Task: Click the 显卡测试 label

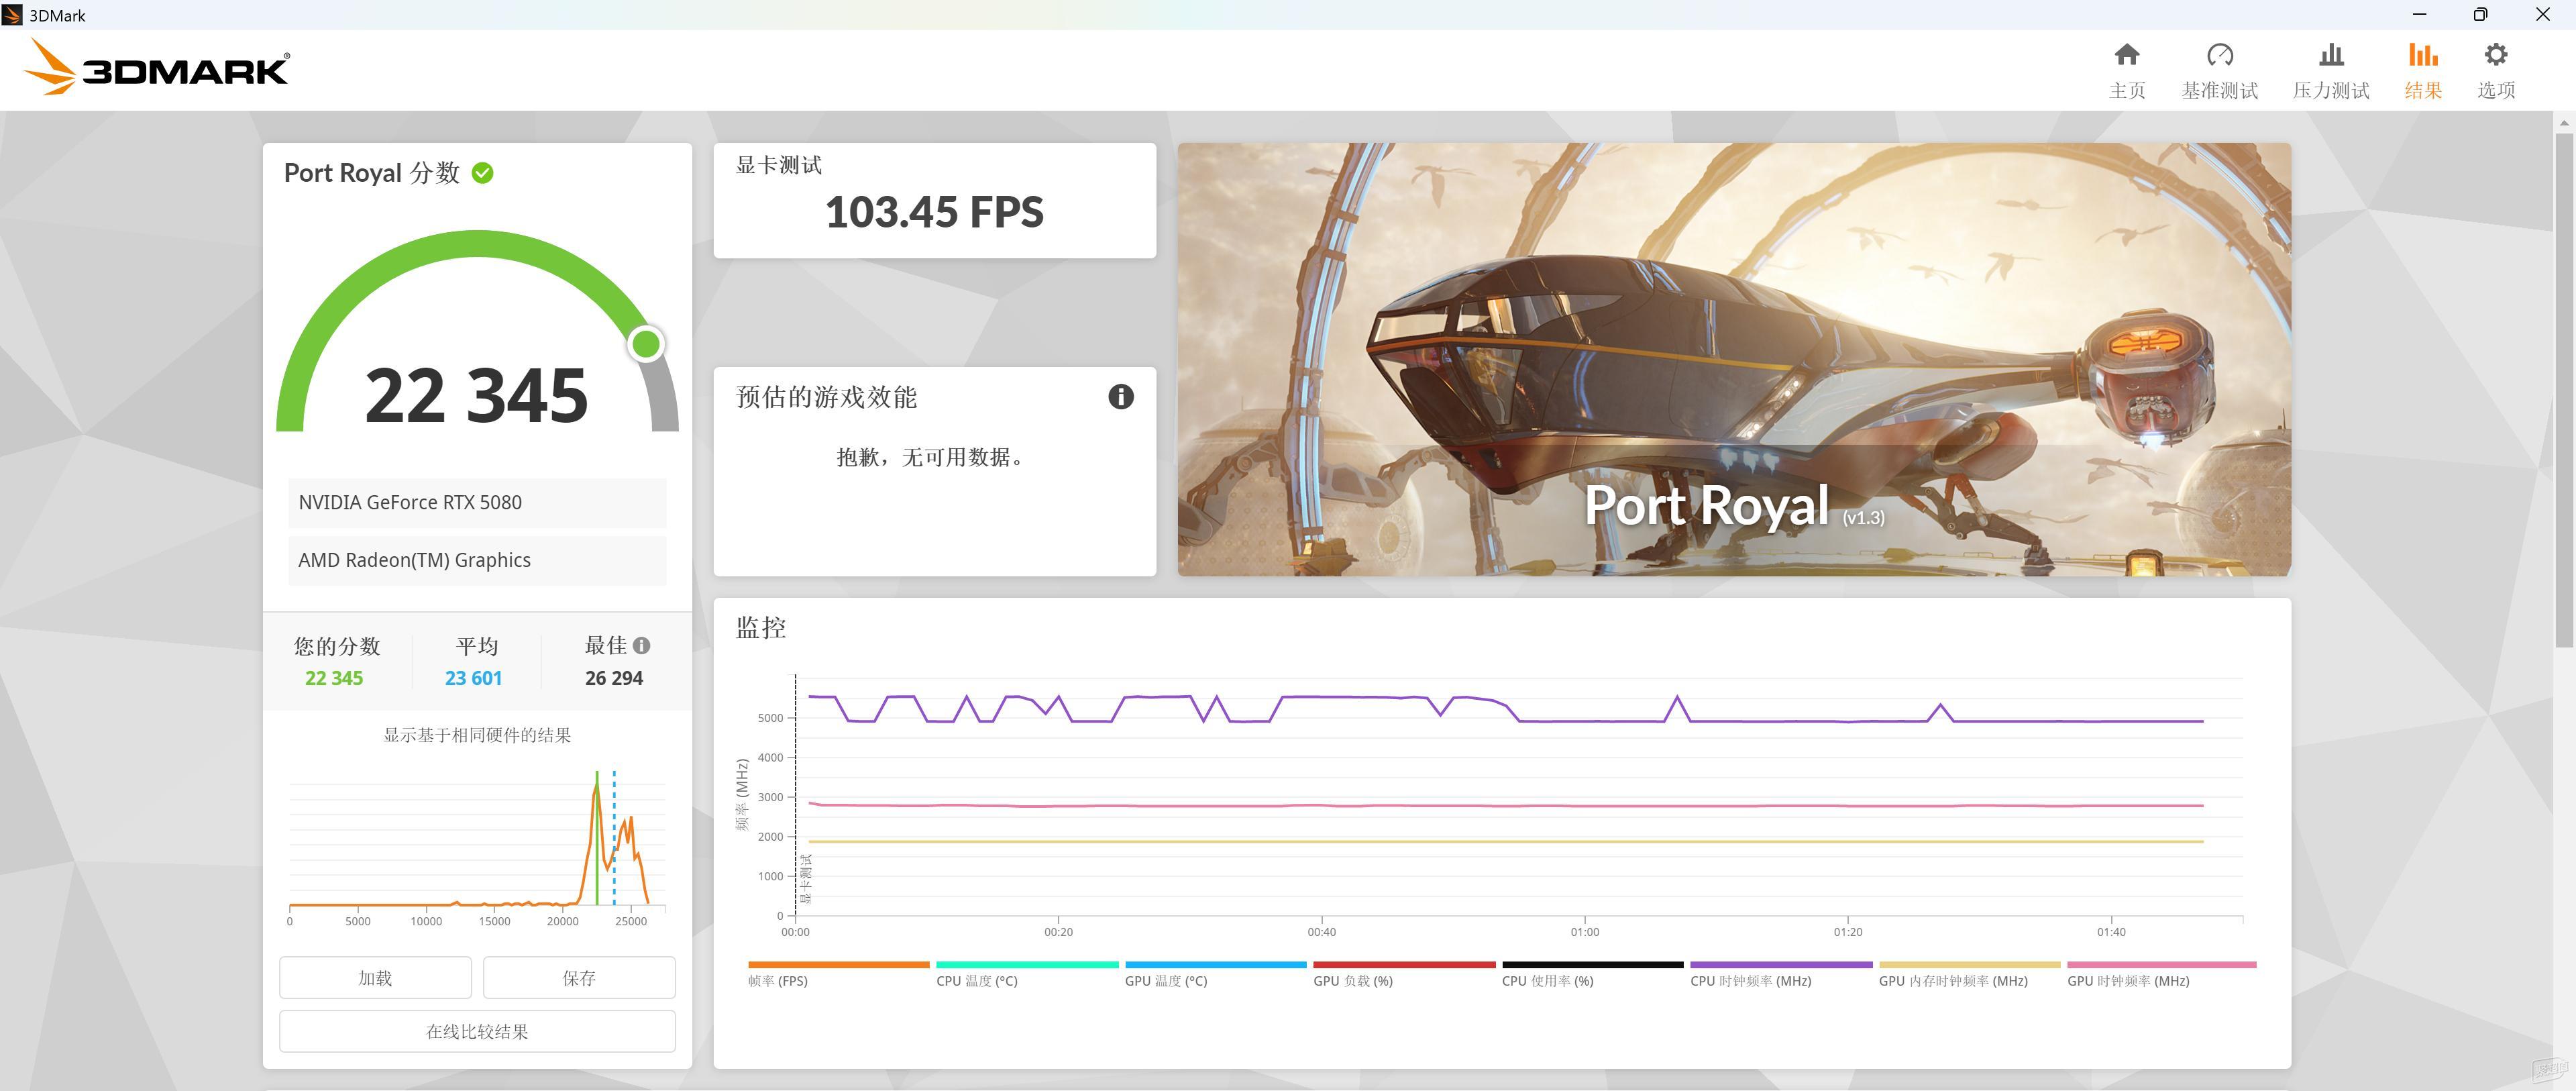Action: [779, 165]
